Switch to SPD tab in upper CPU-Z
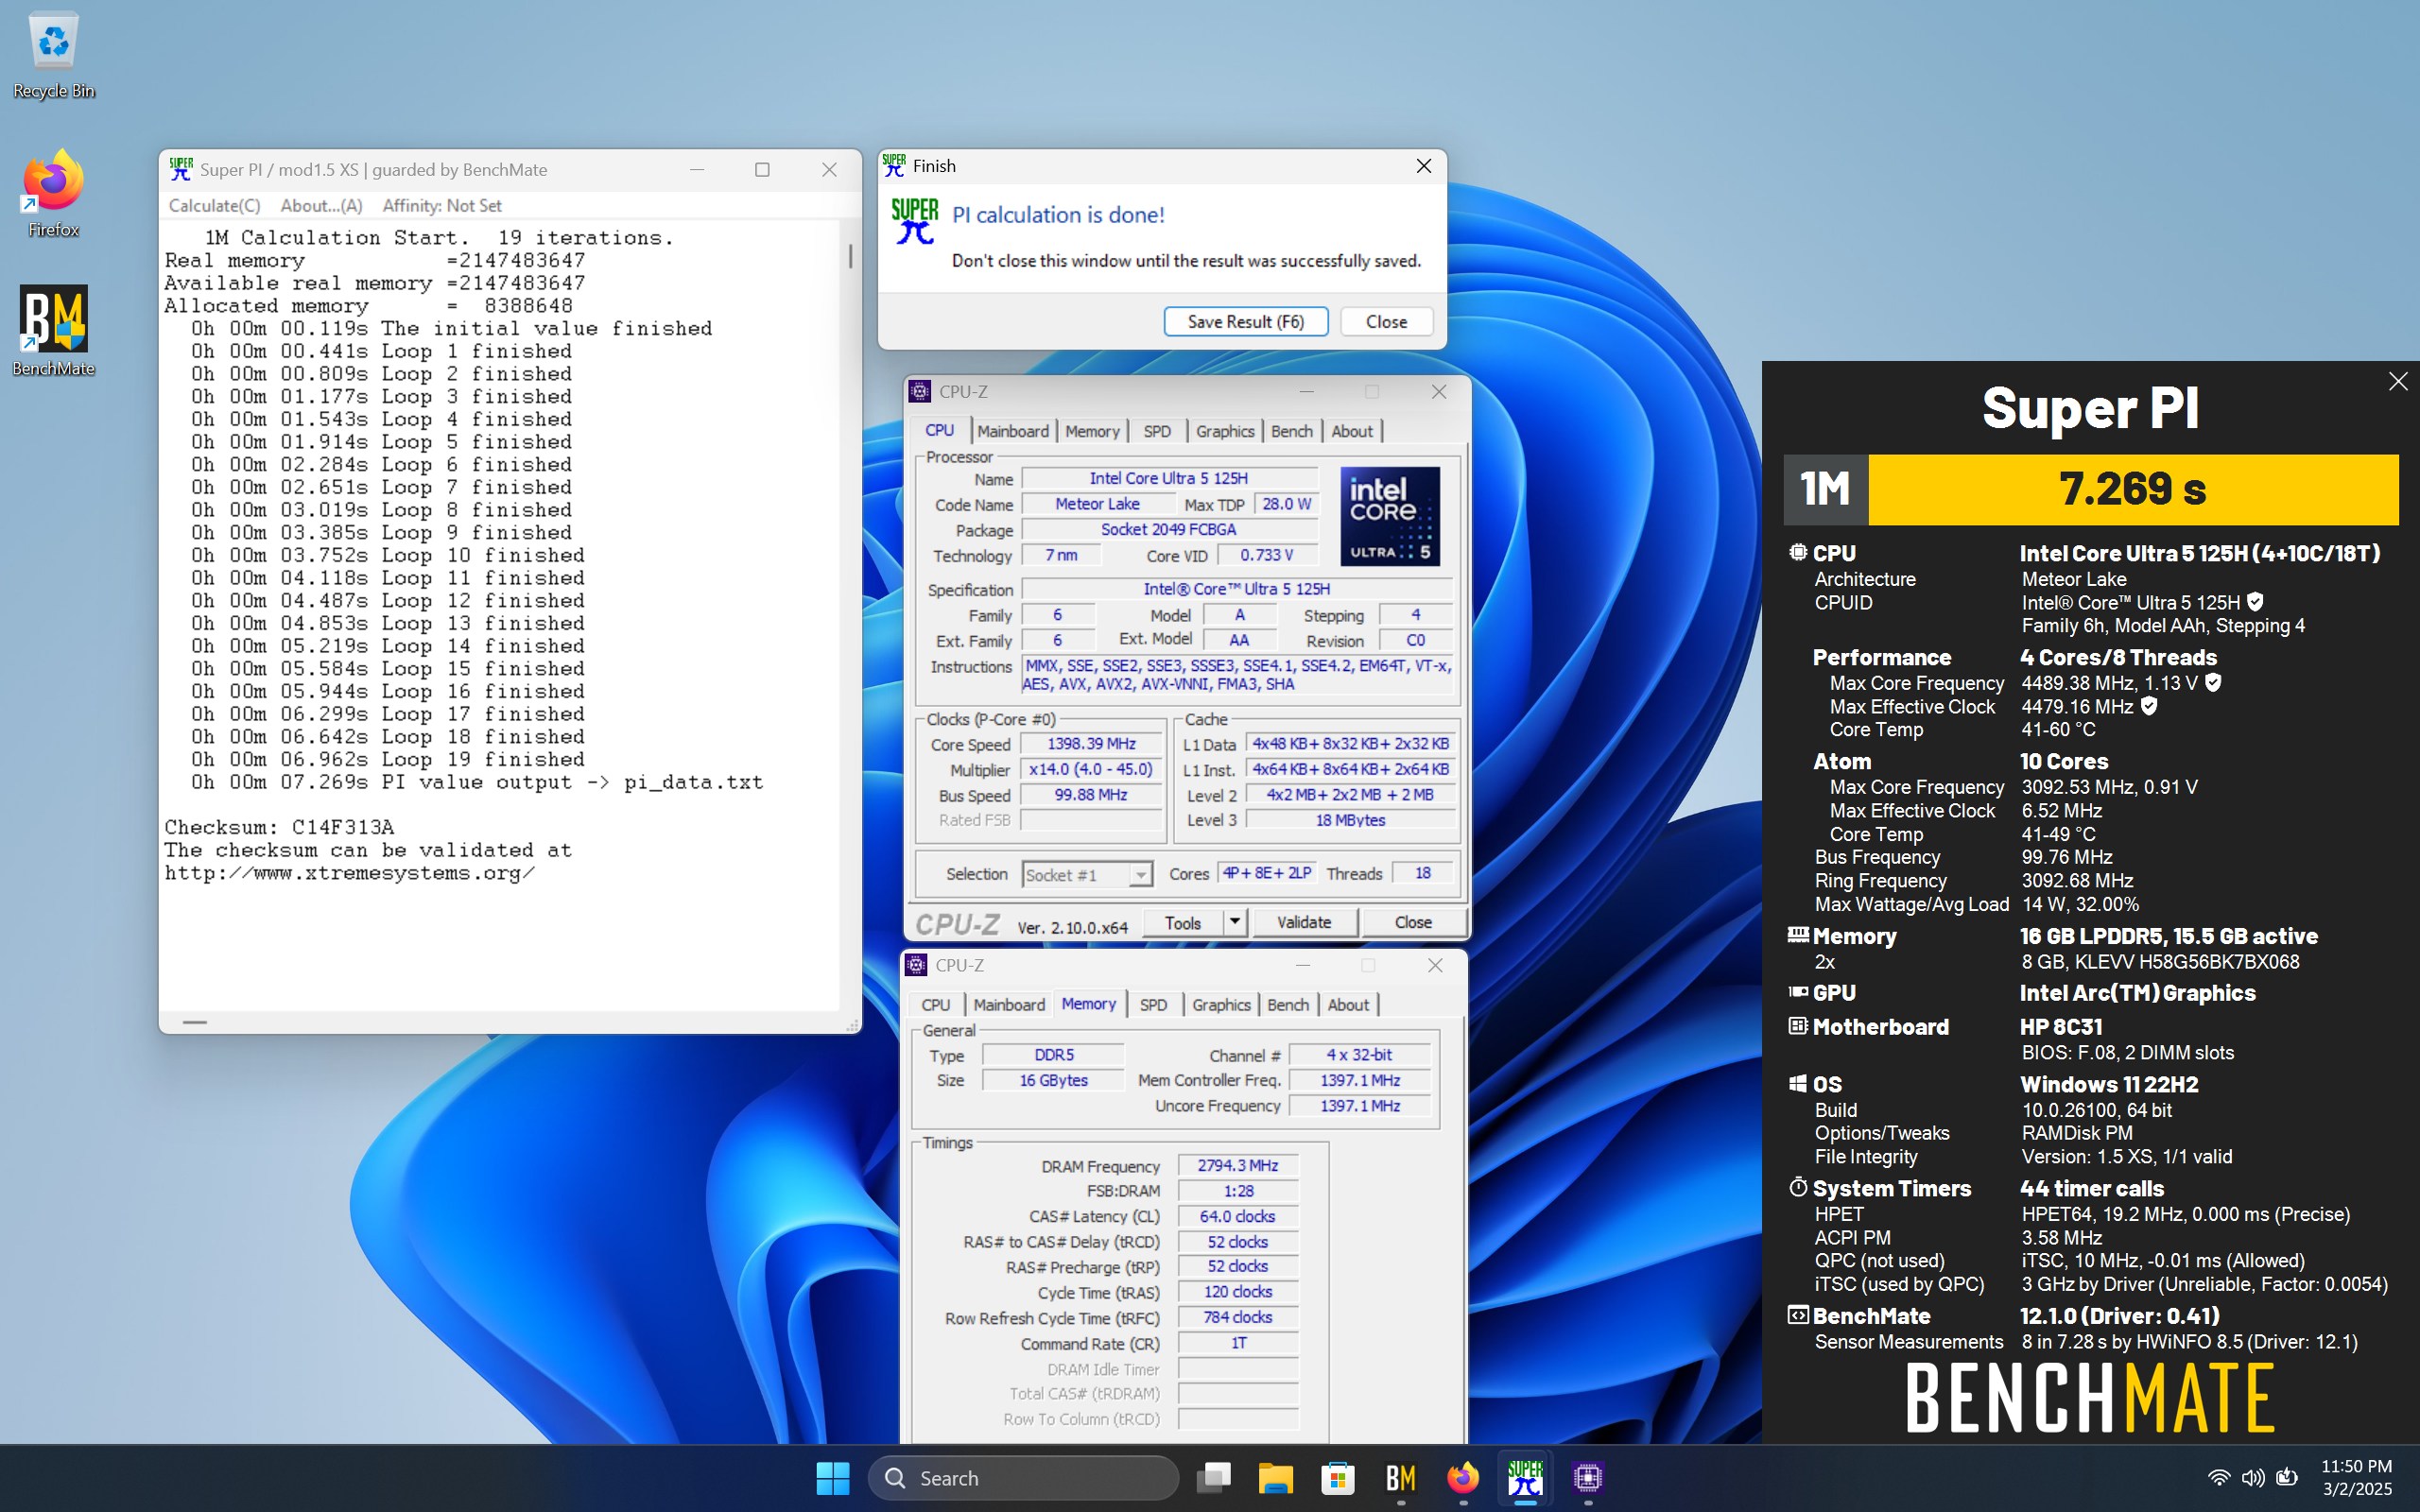The image size is (2420, 1512). tap(1157, 431)
